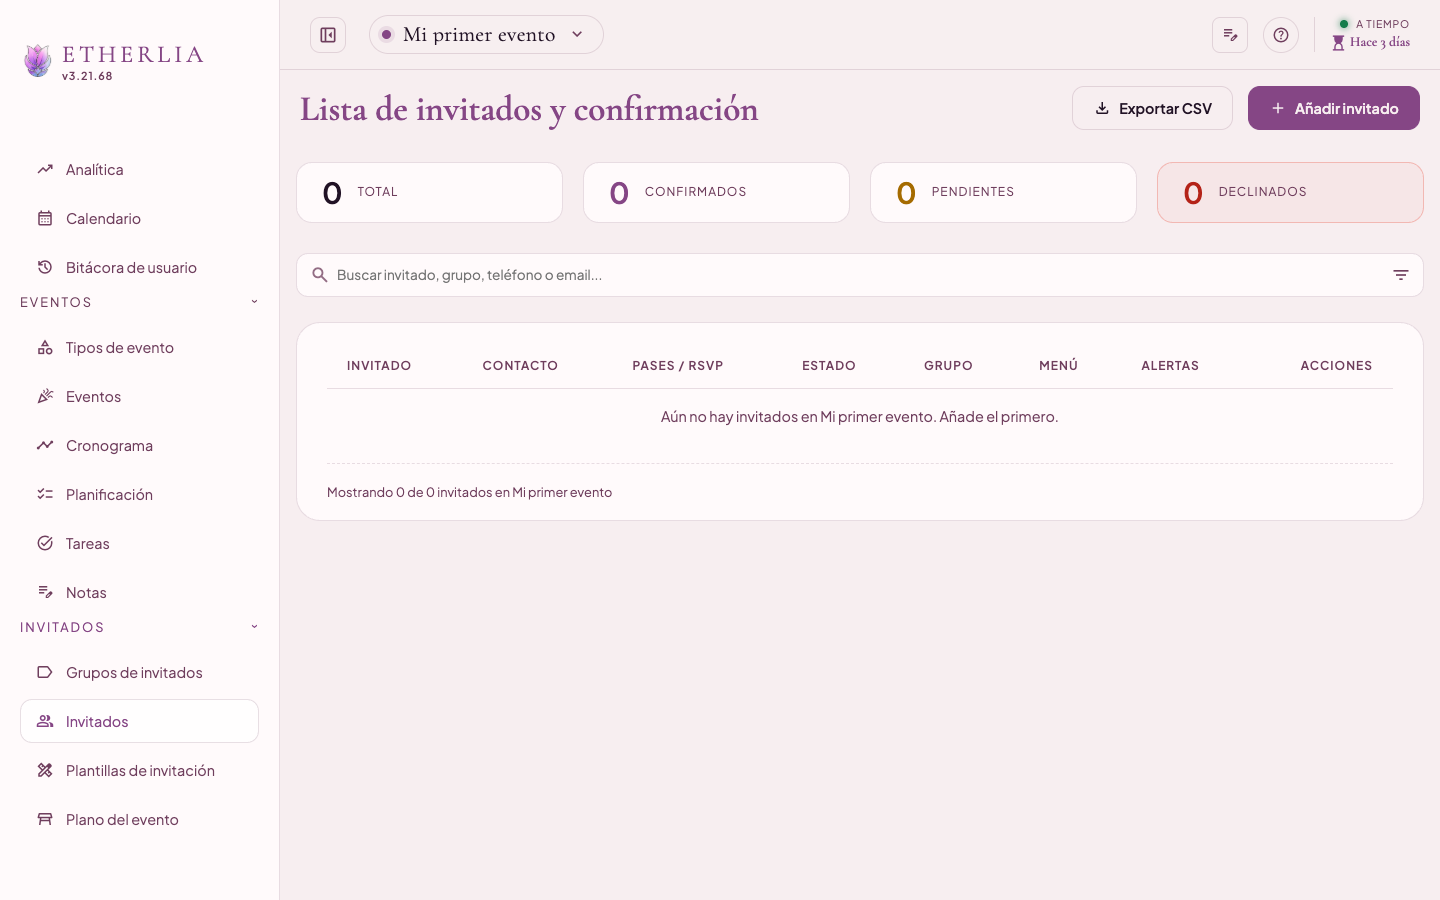Click the Grupos de invitados tag icon
Image resolution: width=1440 pixels, height=900 pixels.
tap(45, 673)
